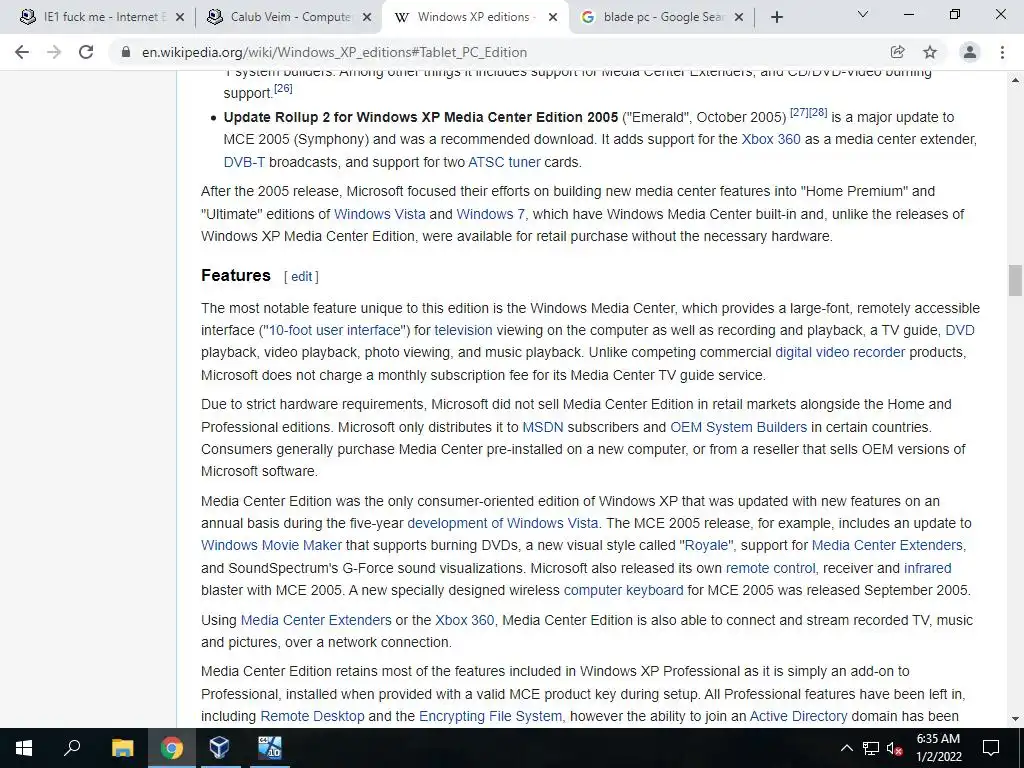Reload the Wikipedia page
Image resolution: width=1024 pixels, height=768 pixels.
coord(86,52)
